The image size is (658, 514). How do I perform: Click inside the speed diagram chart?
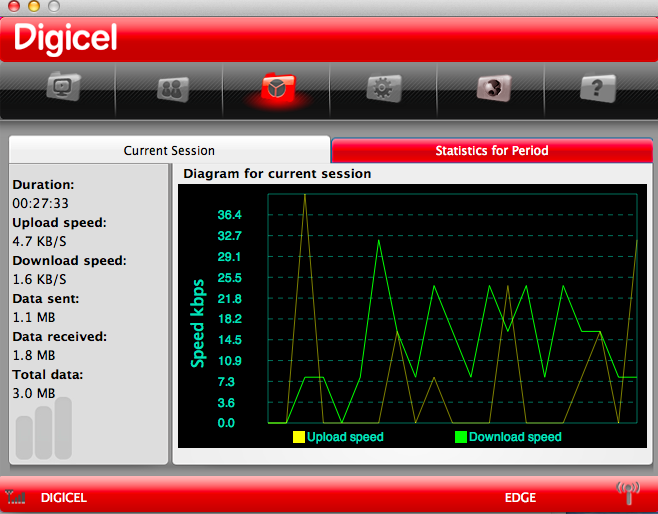click(452, 308)
